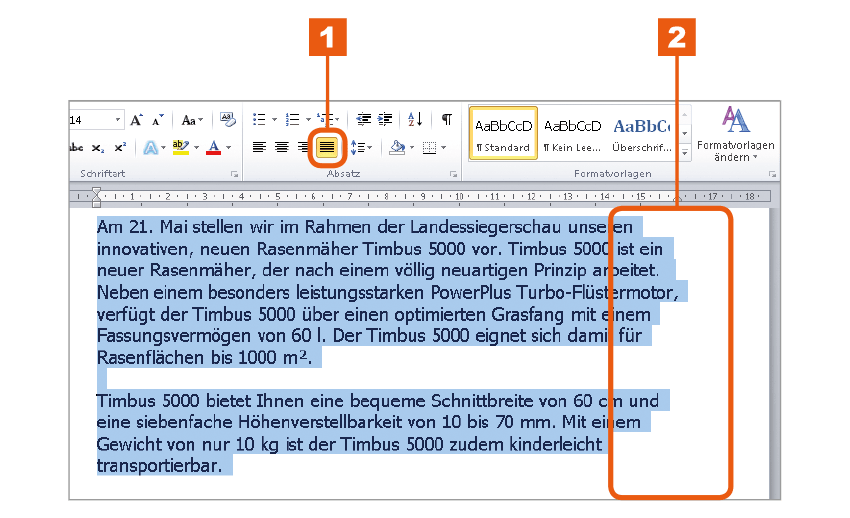Select the Standard style

504,133
